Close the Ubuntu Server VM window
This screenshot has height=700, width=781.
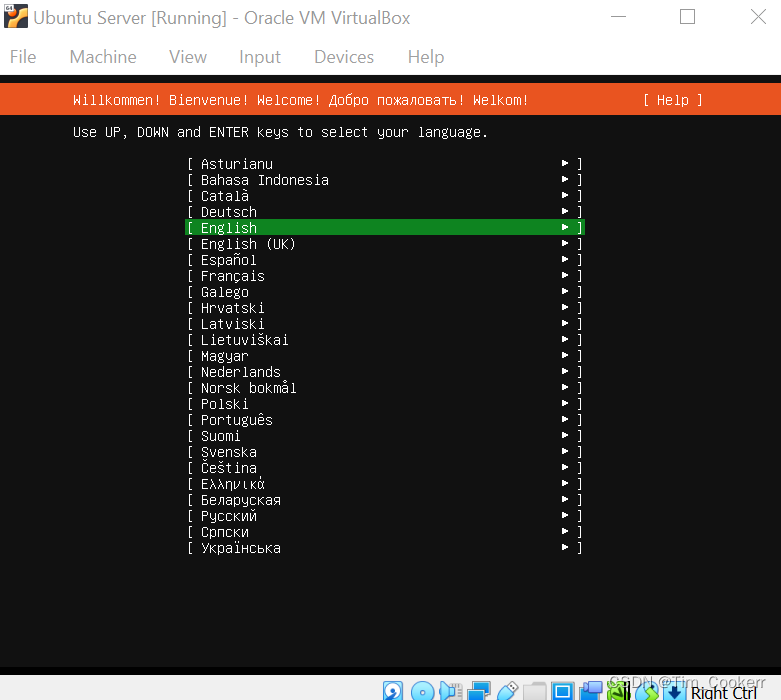pyautogui.click(x=758, y=16)
